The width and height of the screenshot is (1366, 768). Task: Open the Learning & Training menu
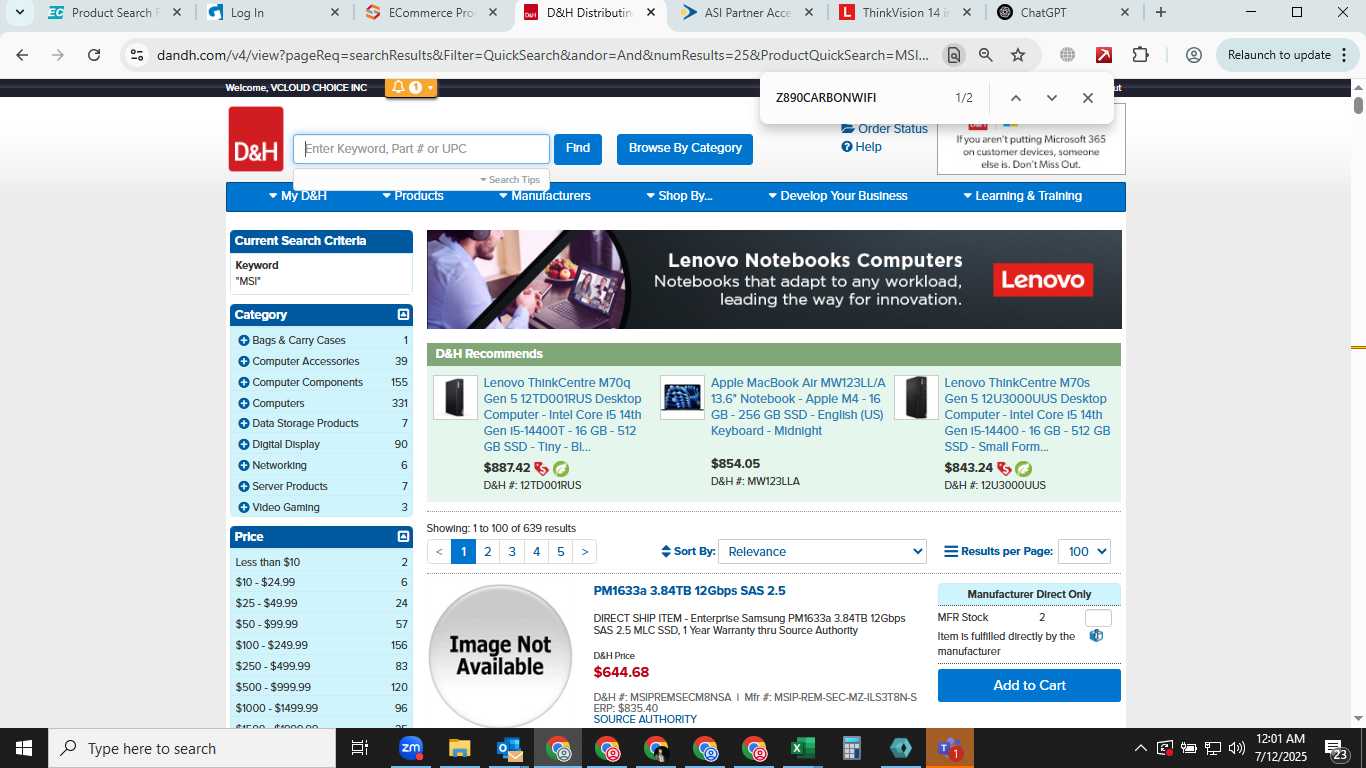[1022, 196]
